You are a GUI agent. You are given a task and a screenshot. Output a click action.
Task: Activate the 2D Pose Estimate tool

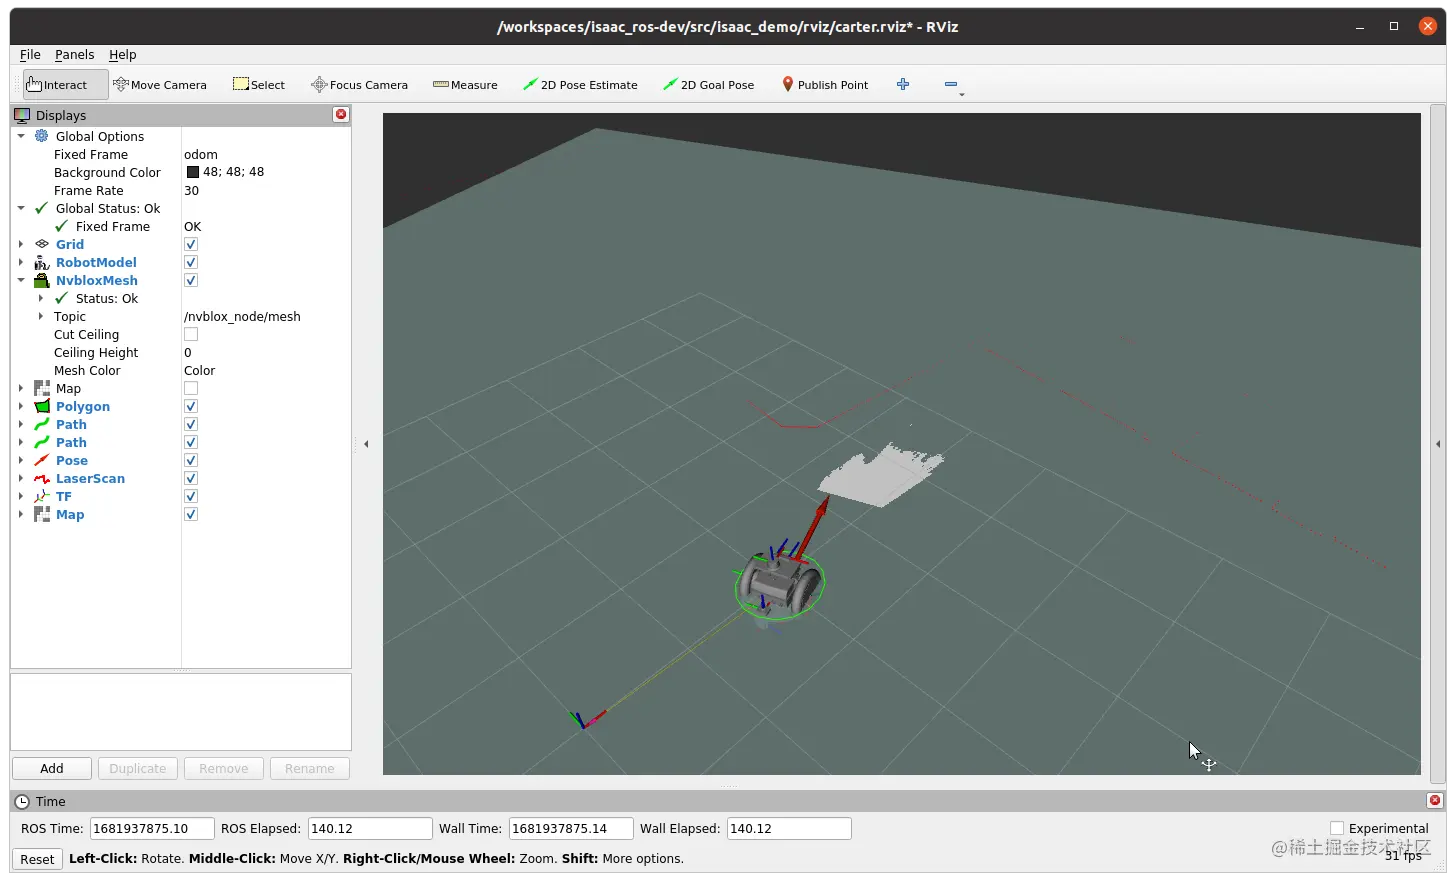580,84
